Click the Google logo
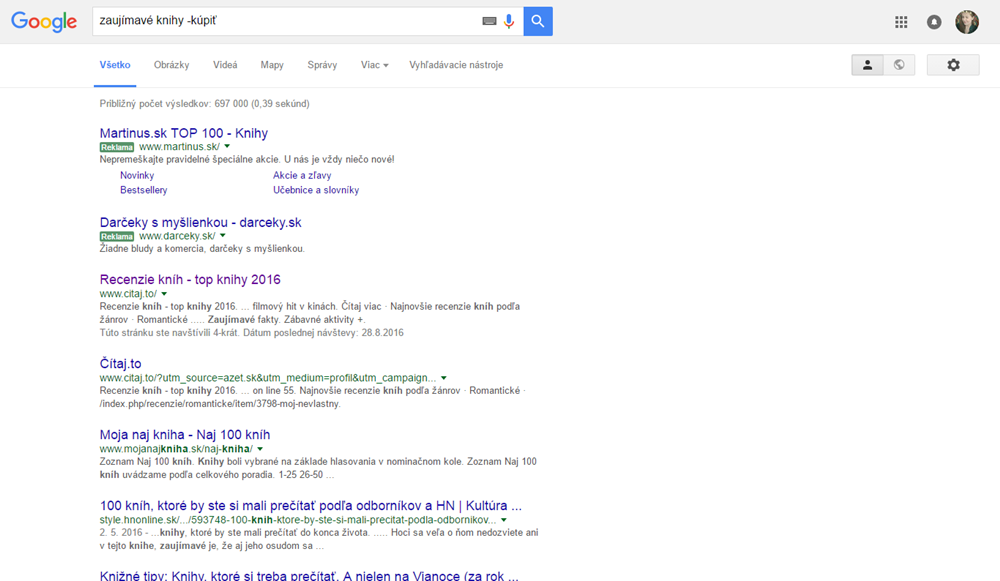This screenshot has height=581, width=1000. coord(44,21)
